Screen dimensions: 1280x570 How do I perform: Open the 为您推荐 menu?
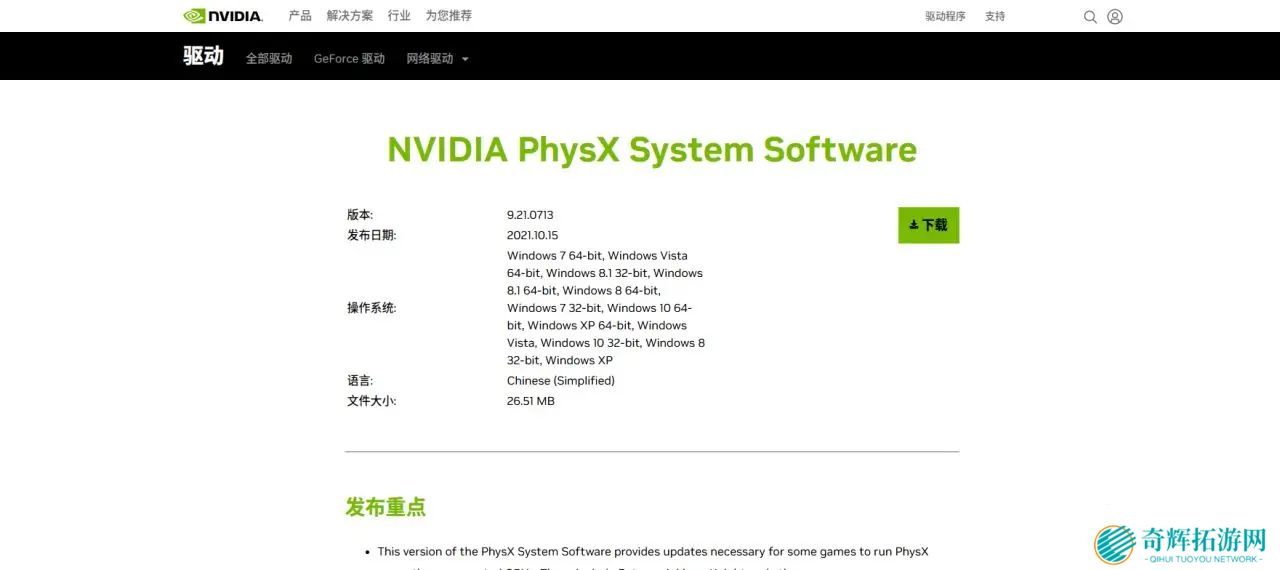448,16
